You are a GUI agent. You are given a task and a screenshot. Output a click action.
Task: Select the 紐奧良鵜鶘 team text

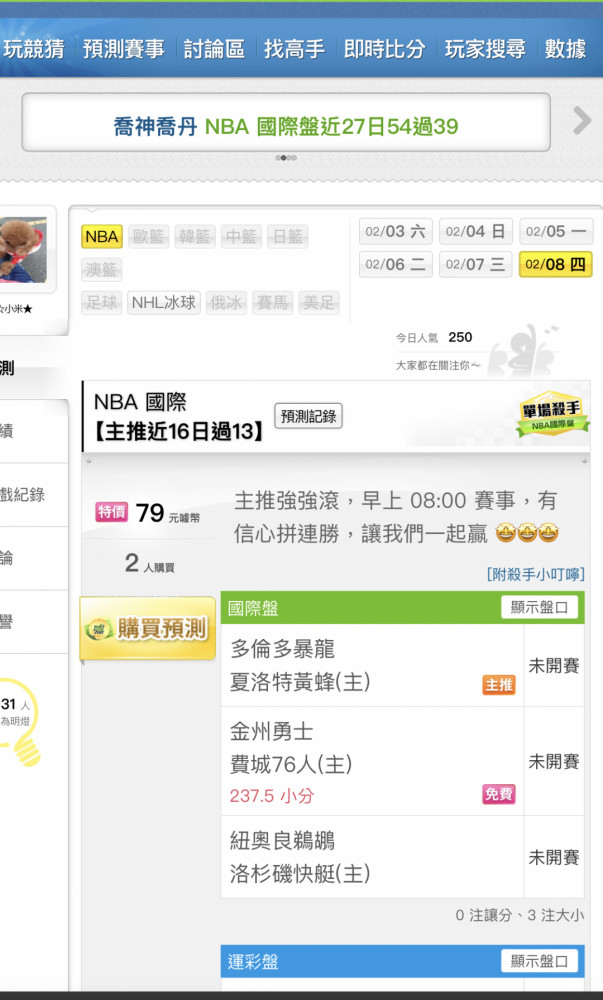(x=282, y=841)
